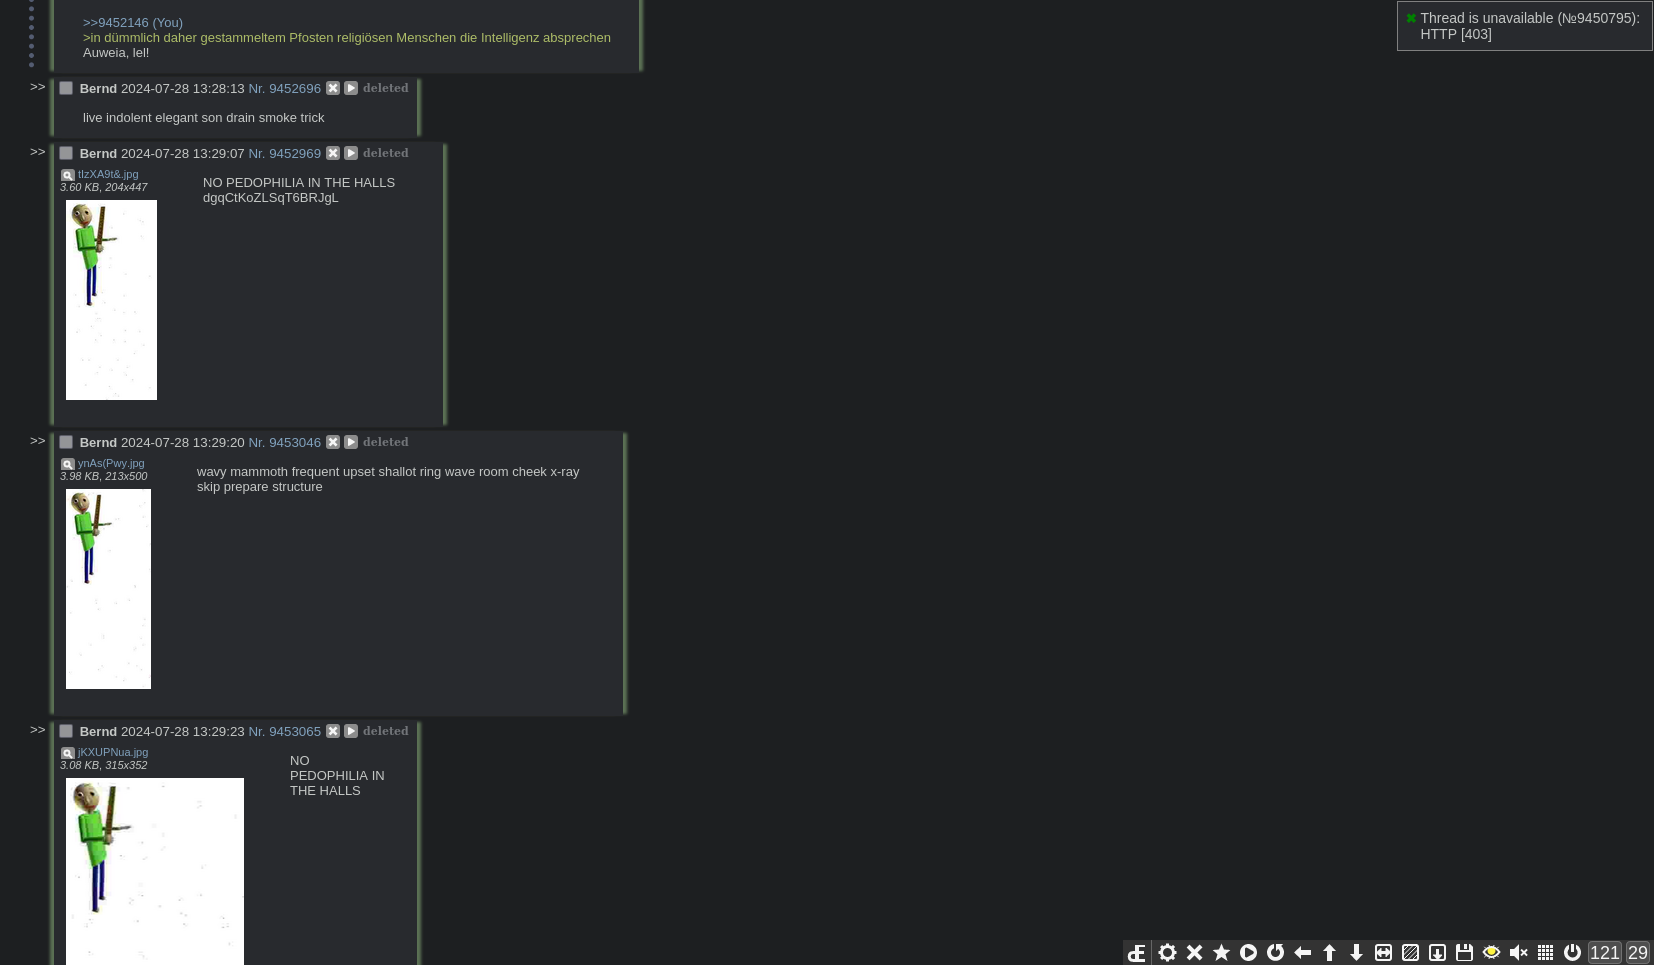
Task: Click the reply arrow icon on post 9452696
Action: pyautogui.click(x=351, y=88)
